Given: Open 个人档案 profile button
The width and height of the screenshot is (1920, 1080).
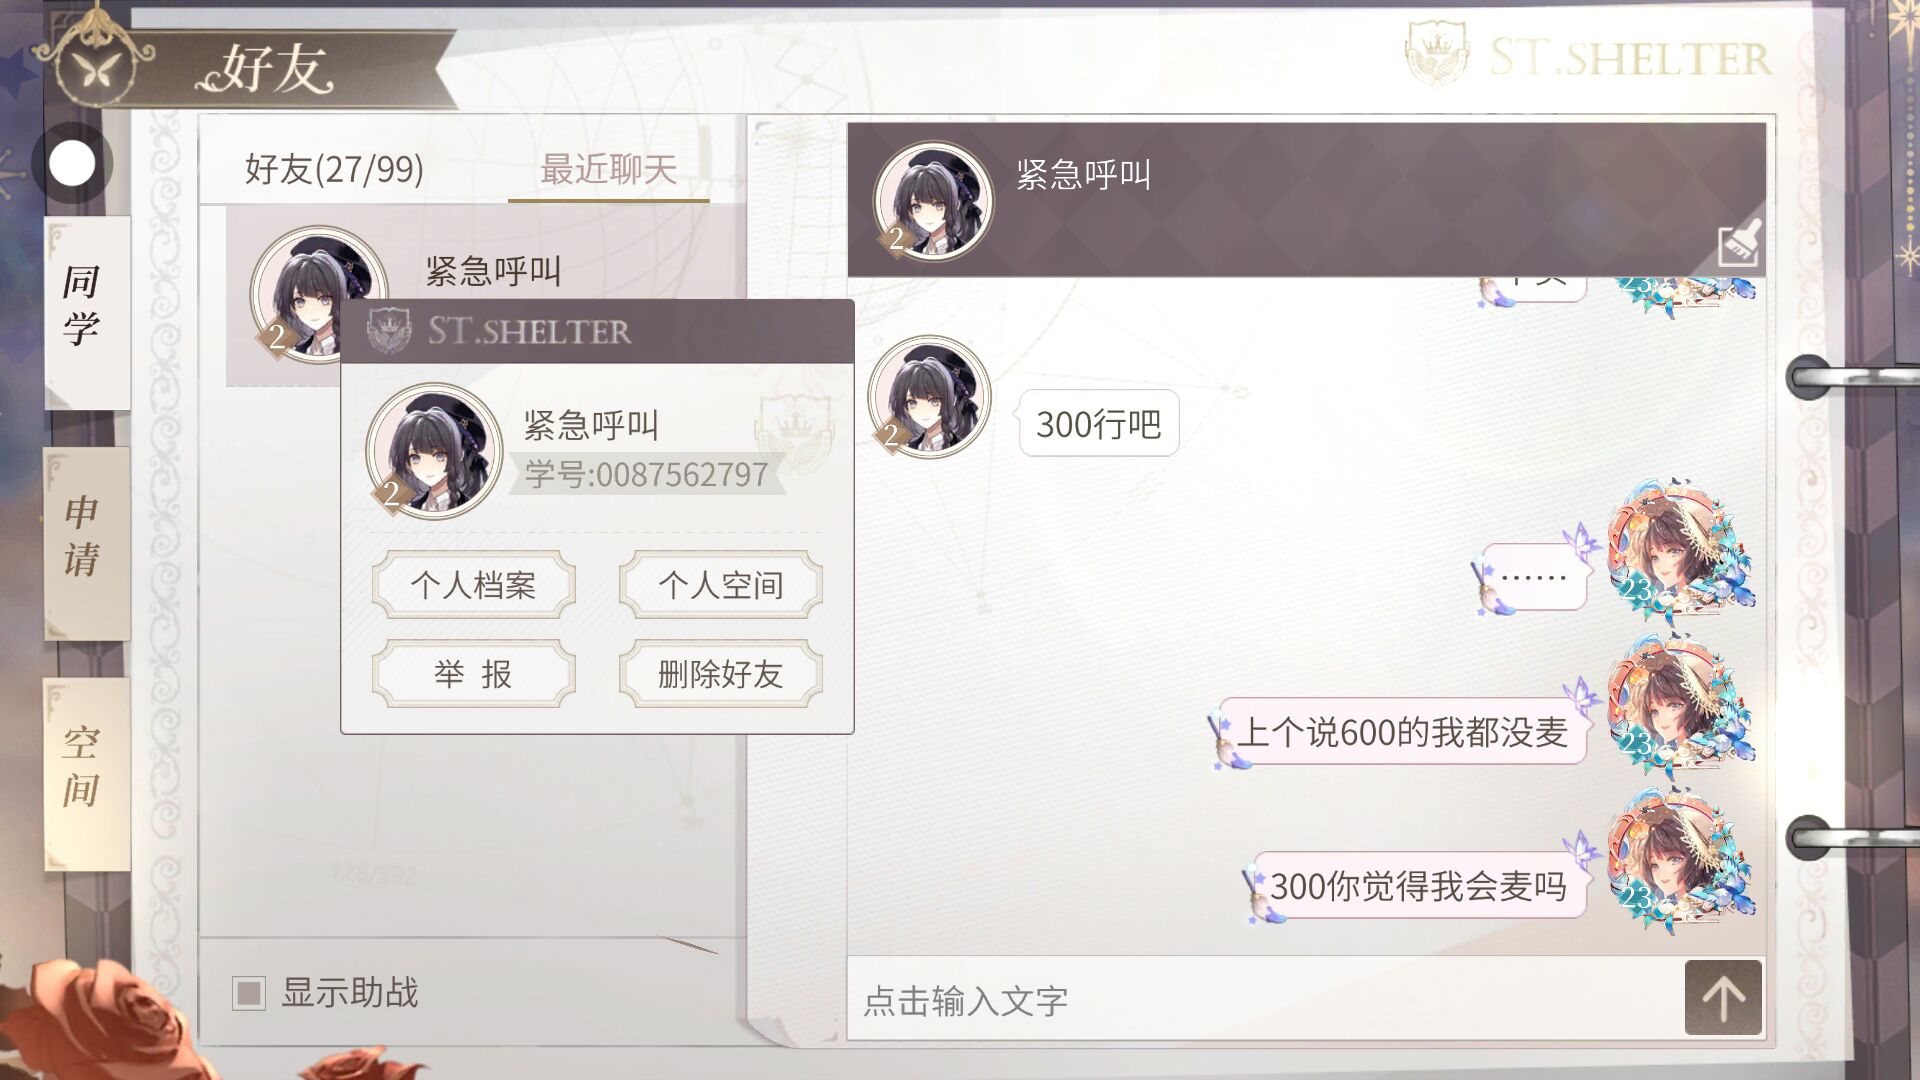Looking at the screenshot, I should coord(474,584).
